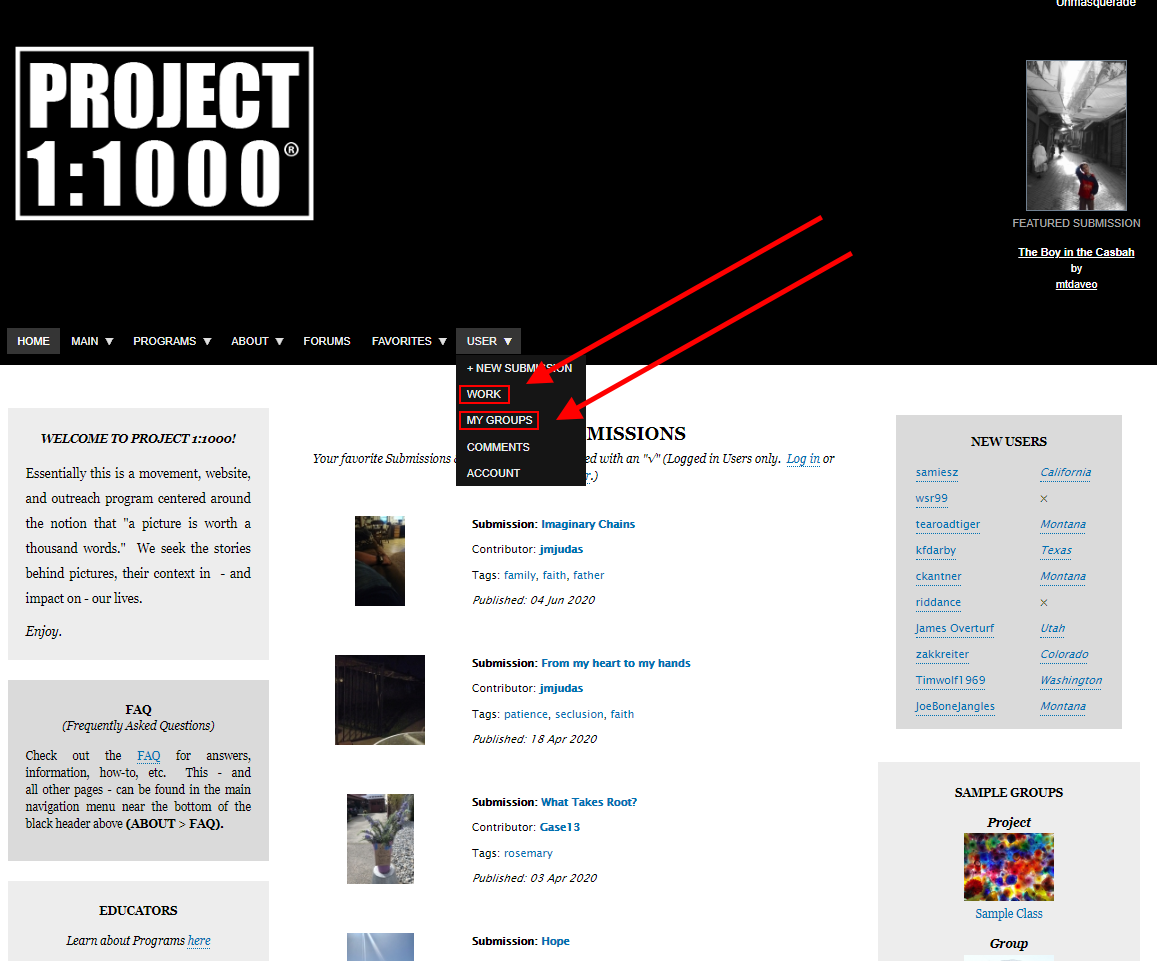Open the Imaginary Chains submission

(588, 523)
